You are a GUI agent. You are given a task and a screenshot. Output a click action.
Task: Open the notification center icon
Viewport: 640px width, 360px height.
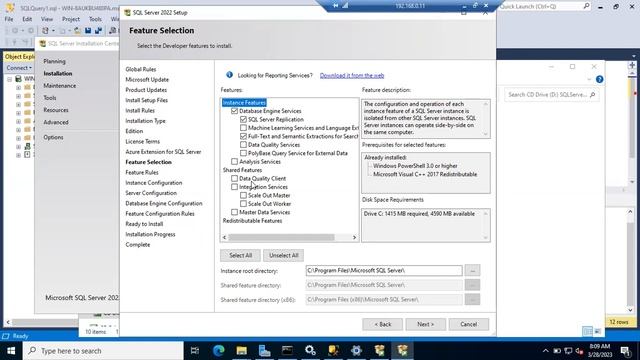tap(626, 351)
